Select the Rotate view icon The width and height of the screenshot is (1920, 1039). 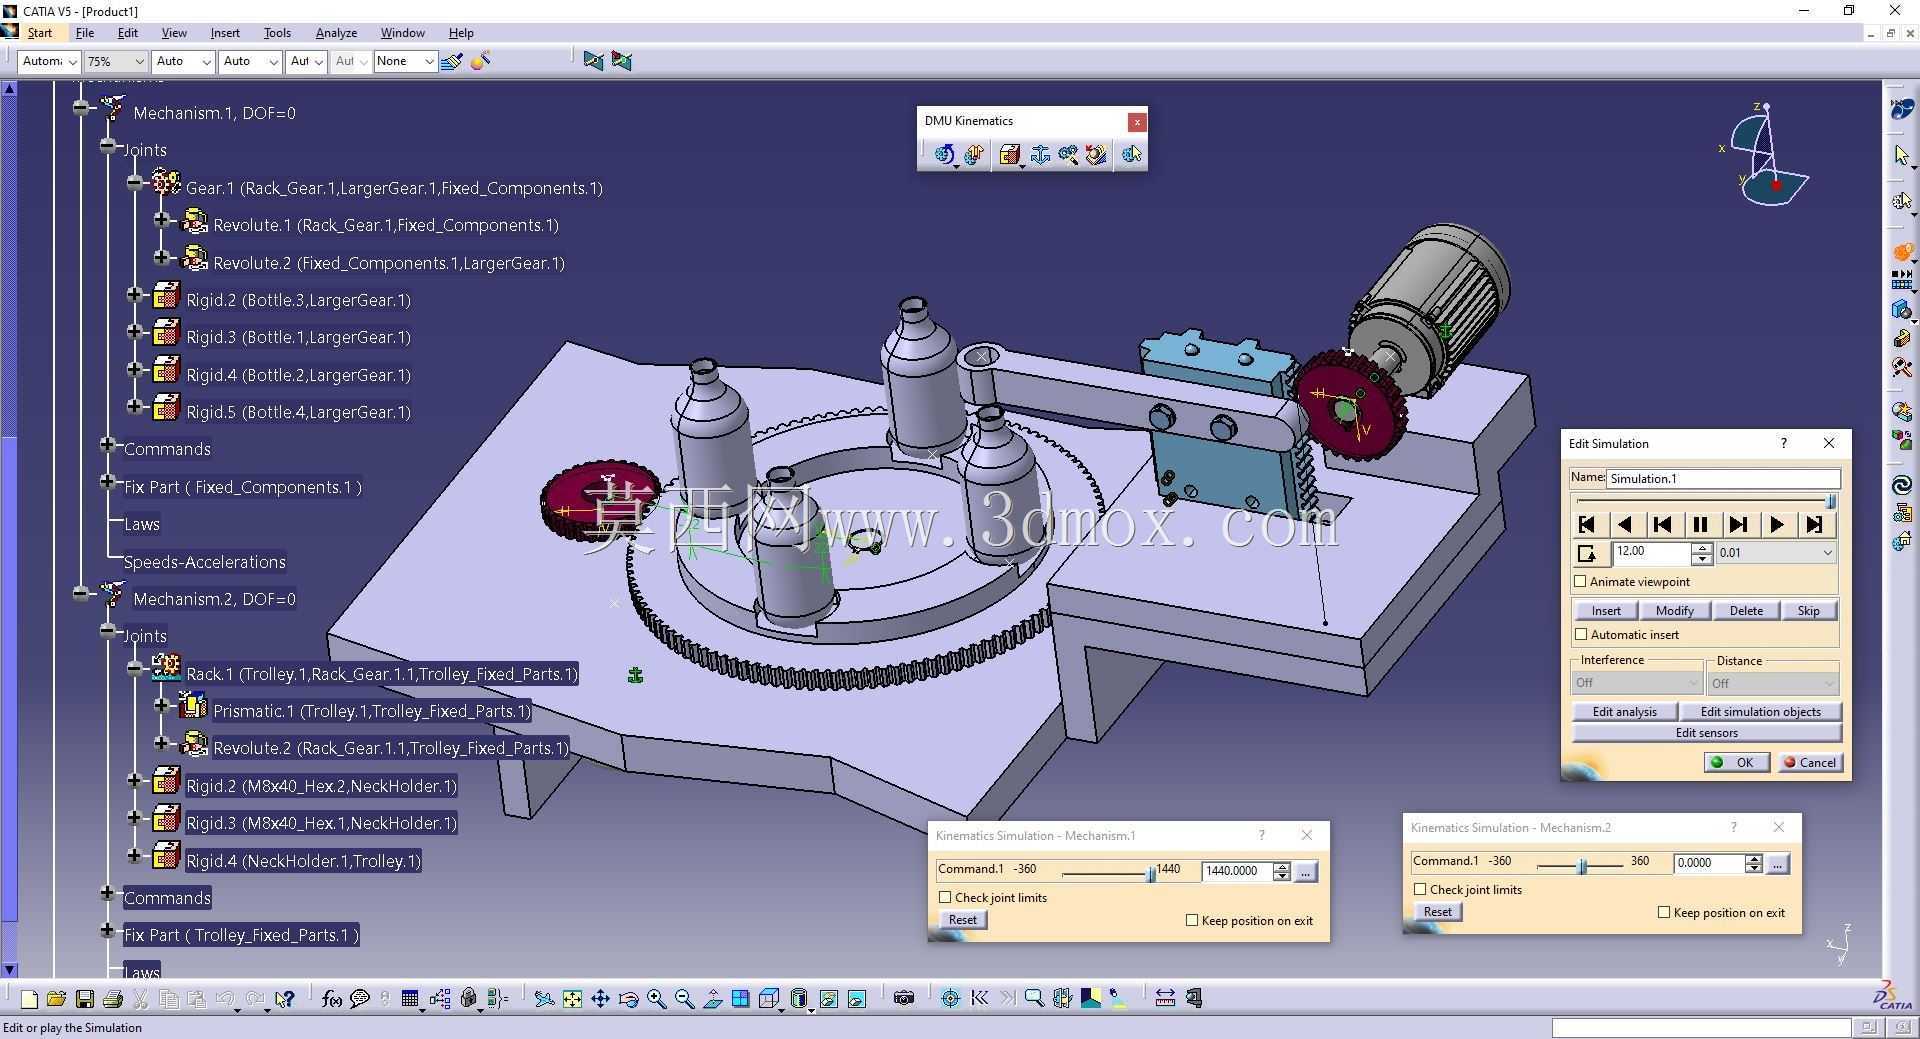(628, 998)
